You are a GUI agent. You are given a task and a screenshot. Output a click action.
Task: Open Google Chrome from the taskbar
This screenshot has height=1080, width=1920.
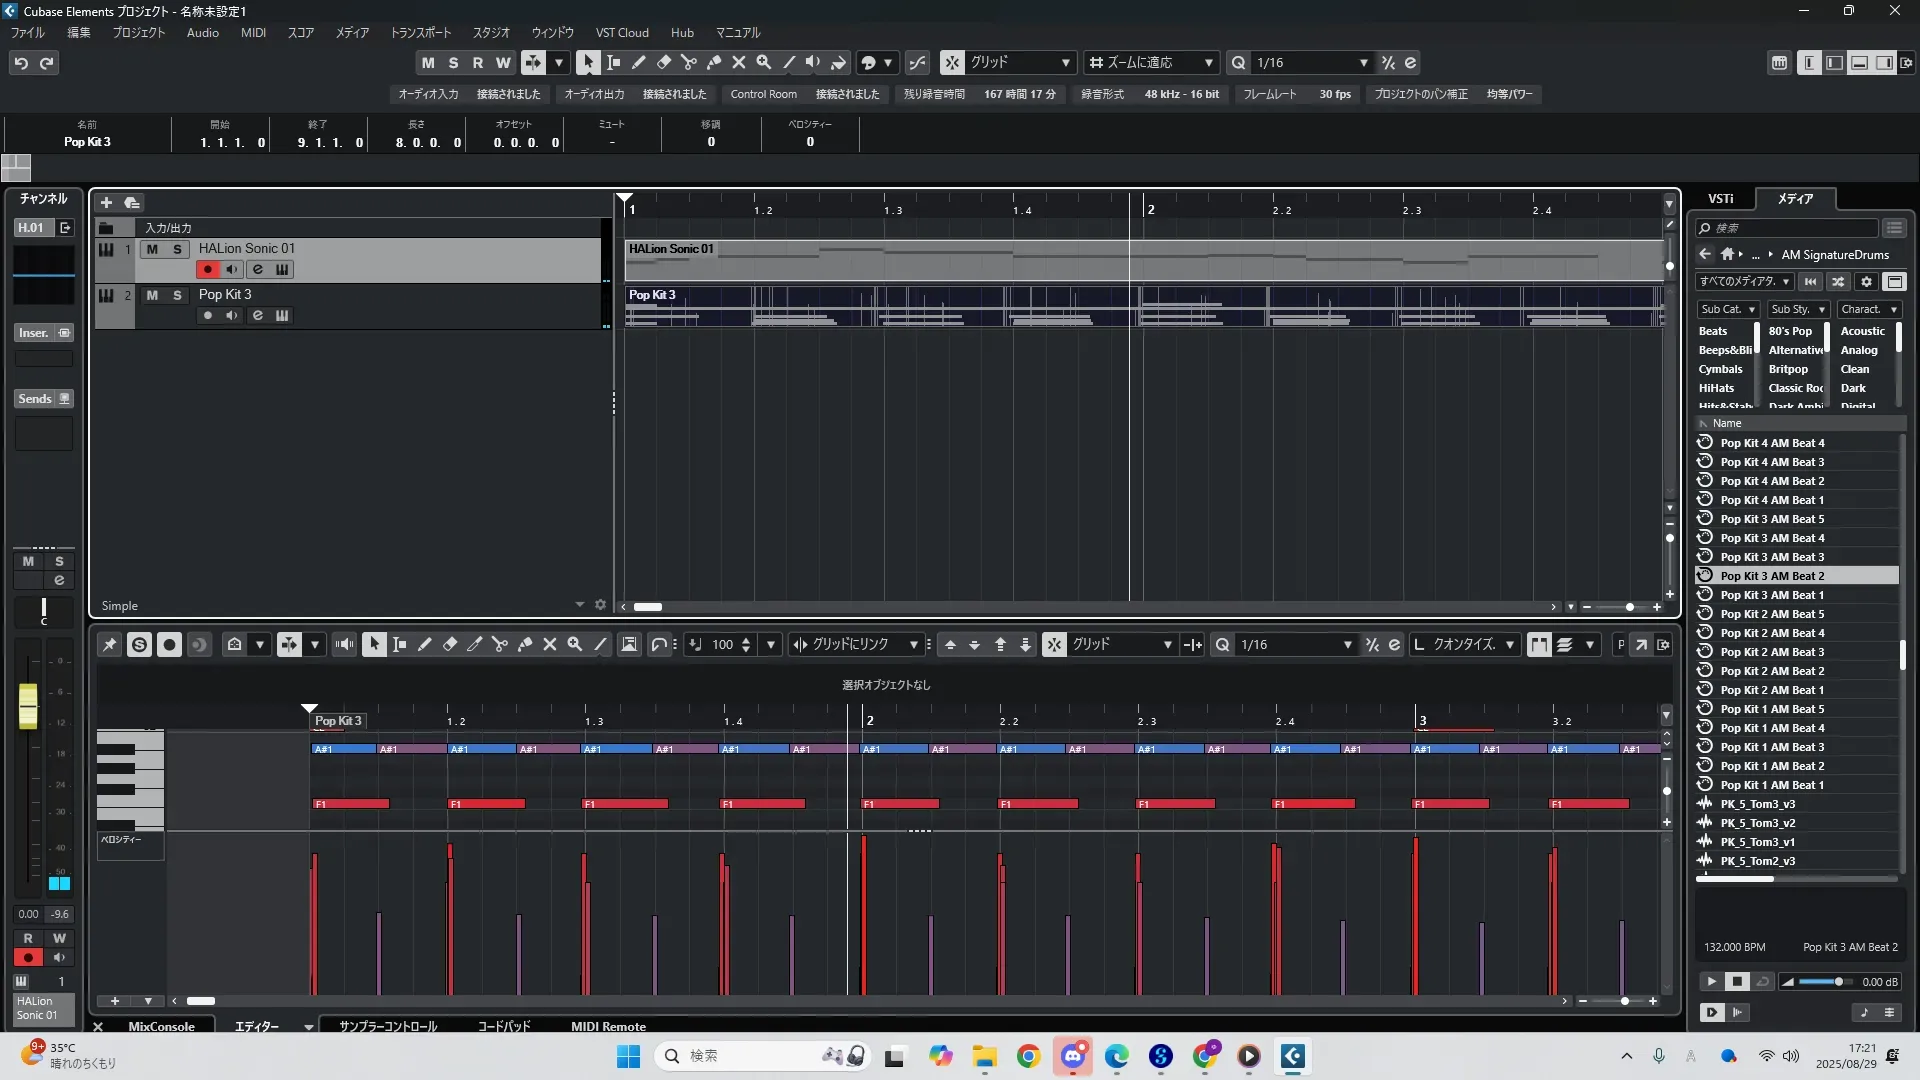click(1028, 1056)
